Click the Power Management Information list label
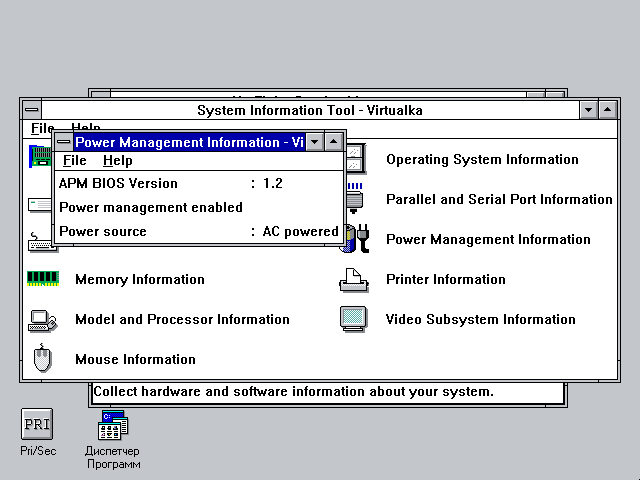The image size is (640, 480). pyautogui.click(x=488, y=240)
